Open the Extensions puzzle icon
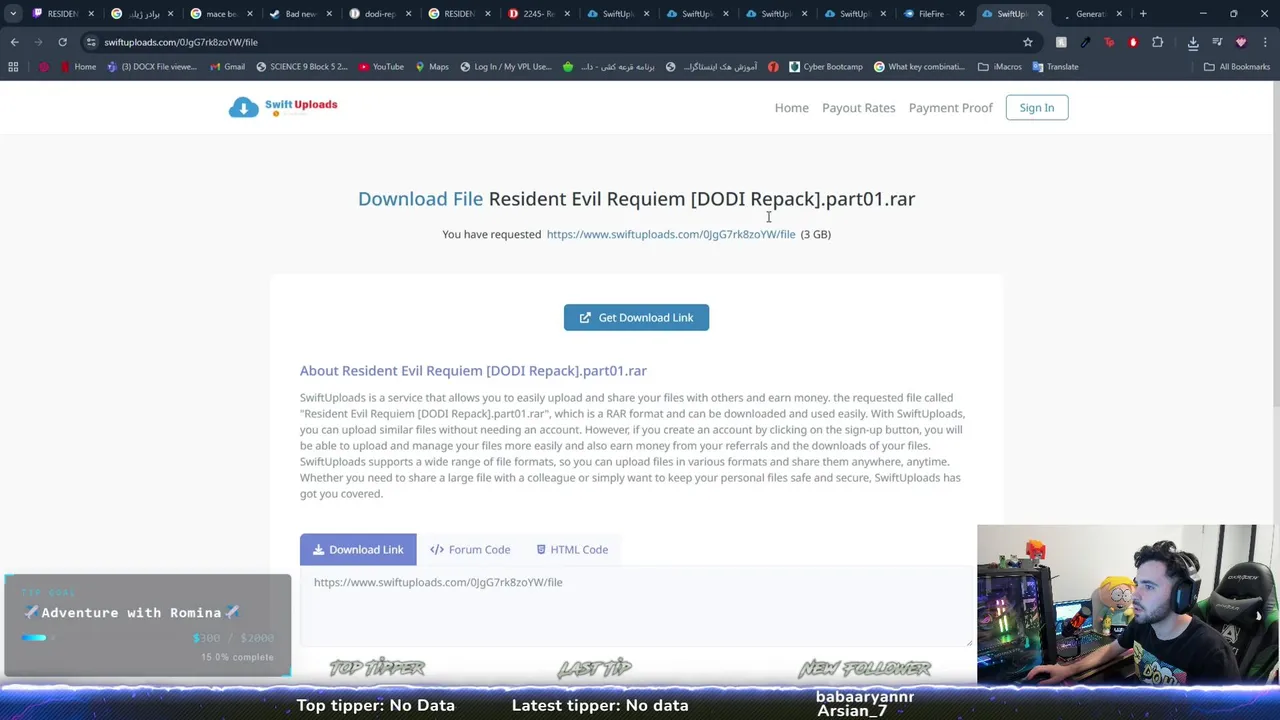The height and width of the screenshot is (720, 1280). [x=1157, y=42]
